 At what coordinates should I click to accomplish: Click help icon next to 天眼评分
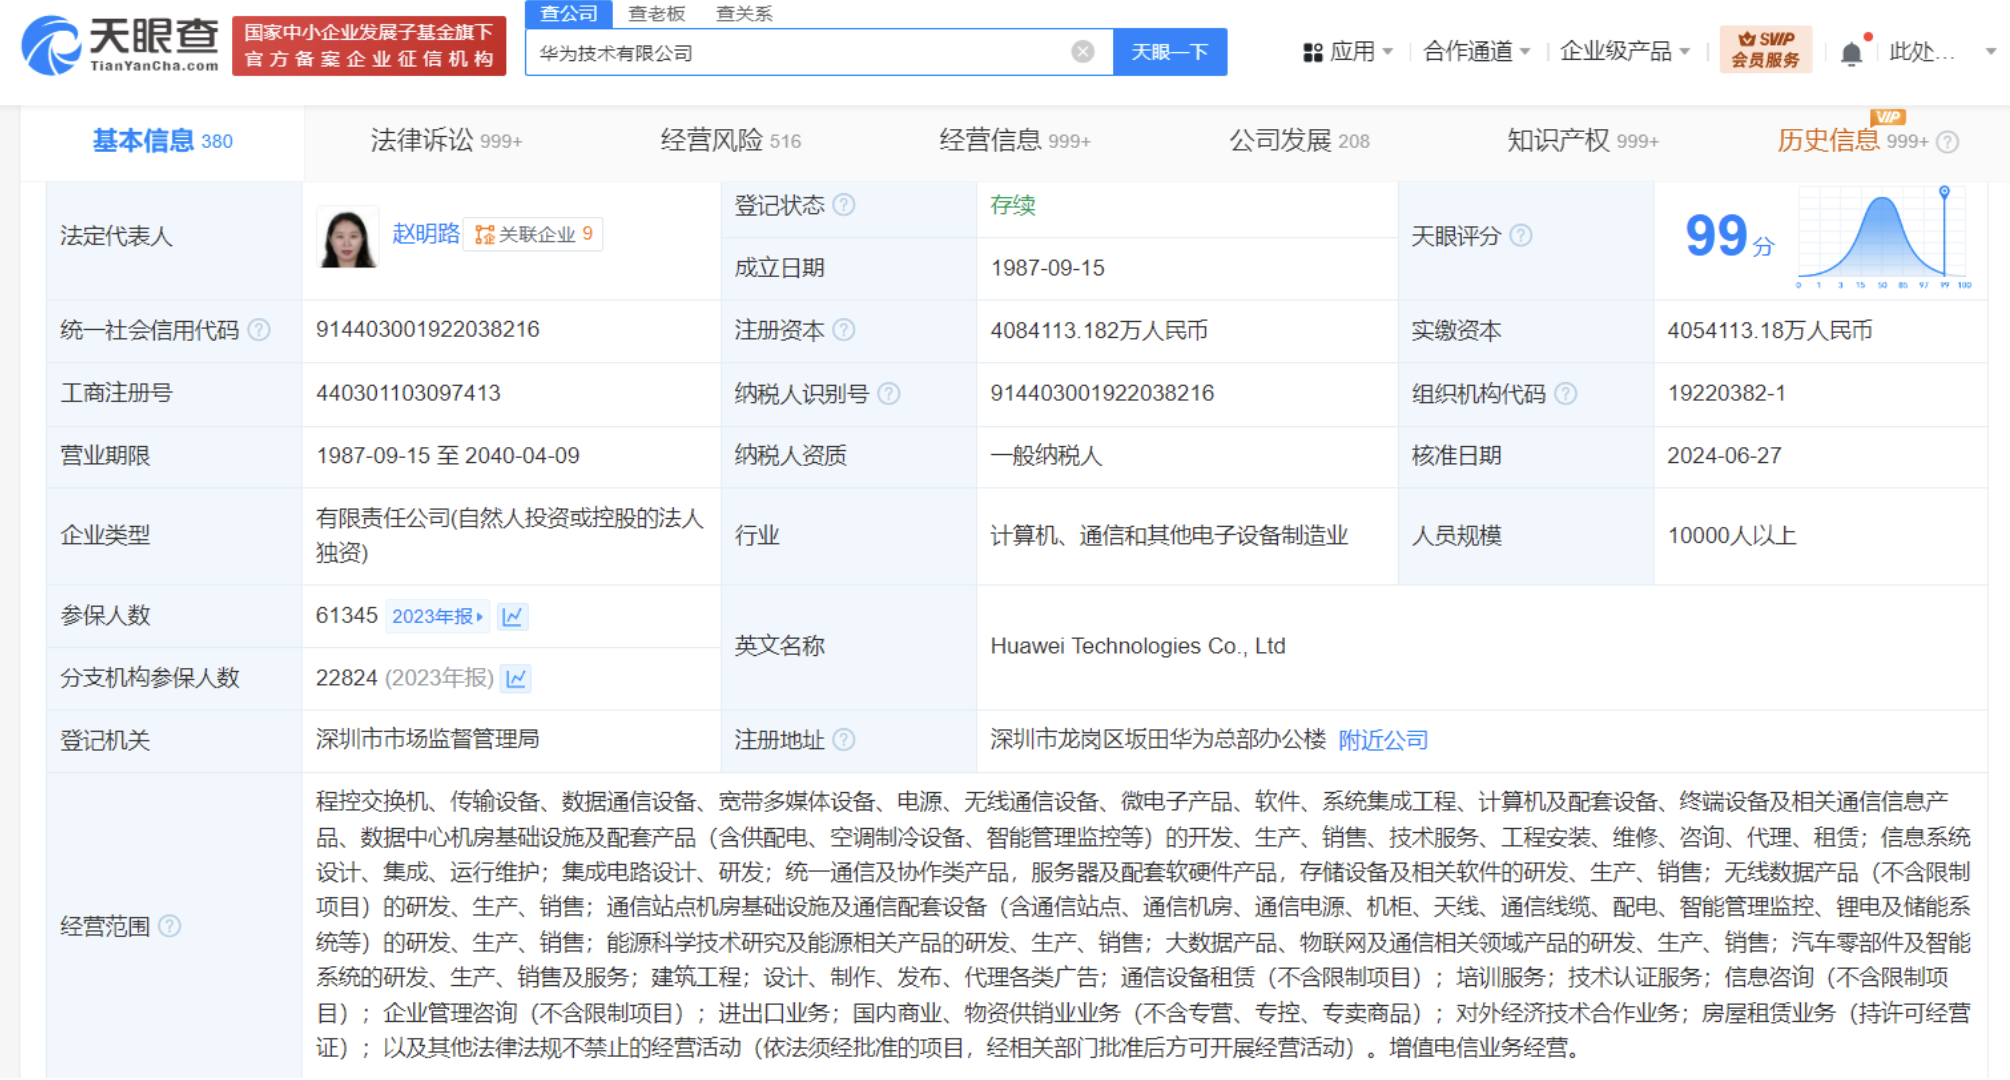pos(1521,236)
